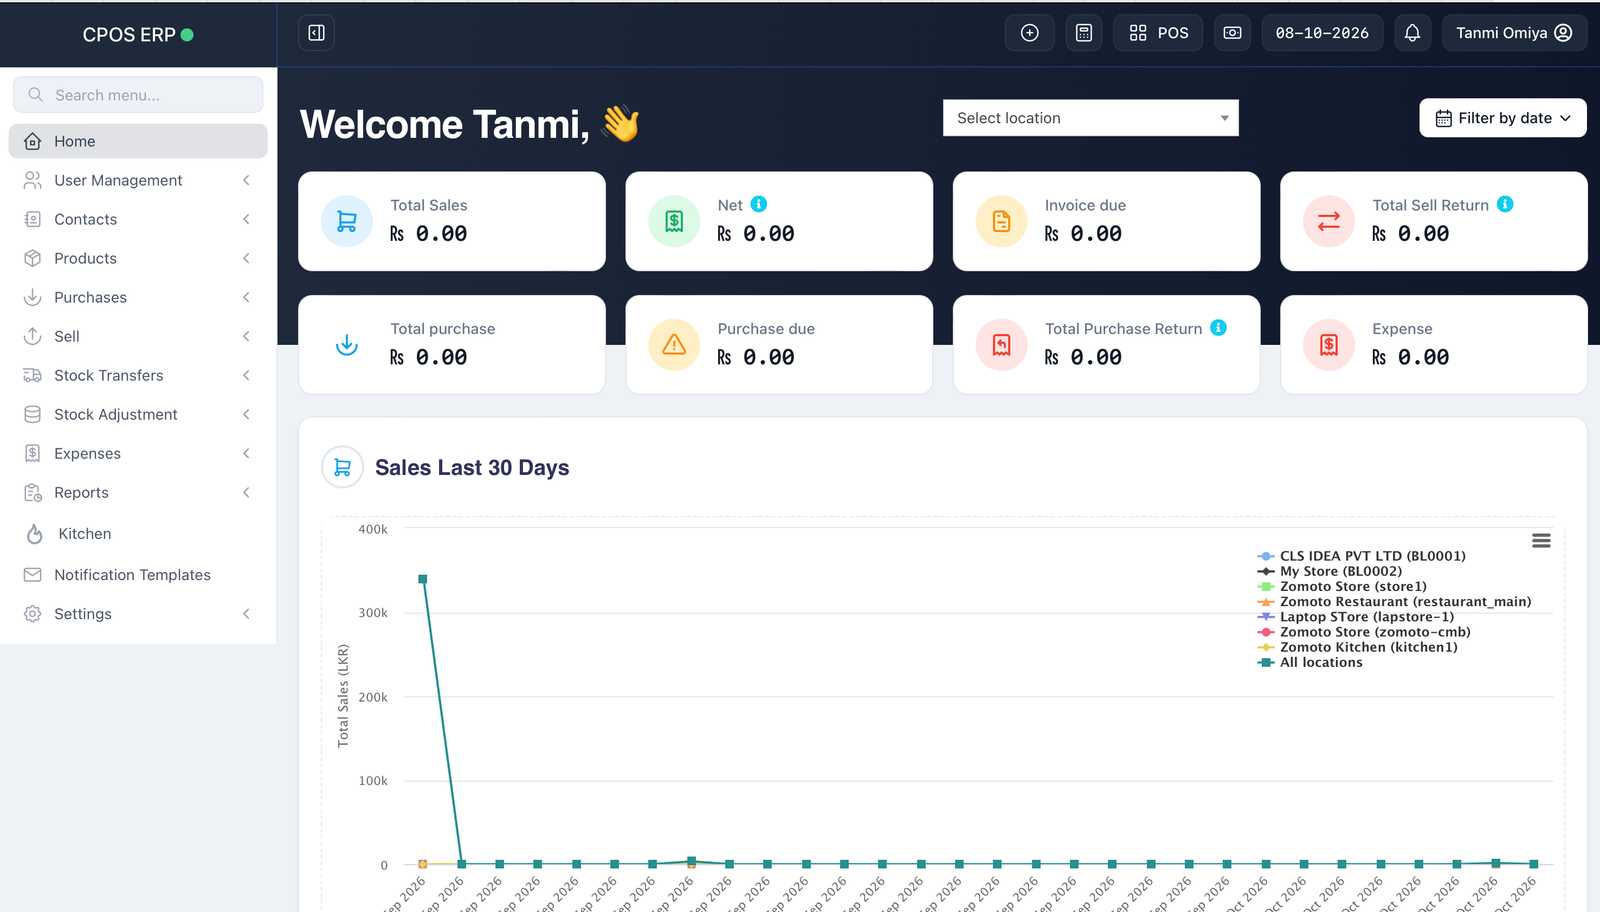
Task: Click the Total Purchase Return info icon
Action: [x=1218, y=328]
